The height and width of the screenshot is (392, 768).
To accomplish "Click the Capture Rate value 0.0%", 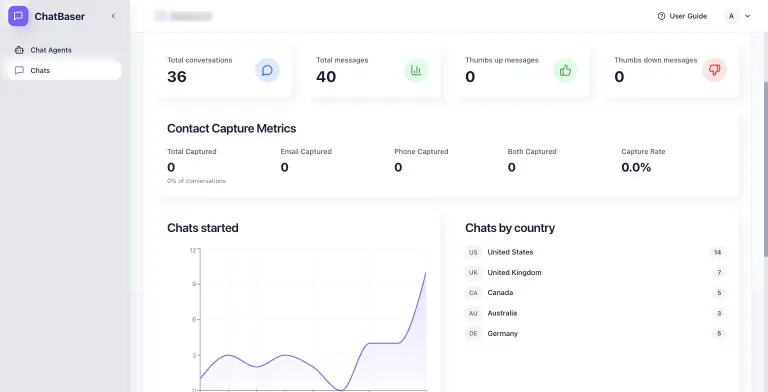I will pos(636,168).
